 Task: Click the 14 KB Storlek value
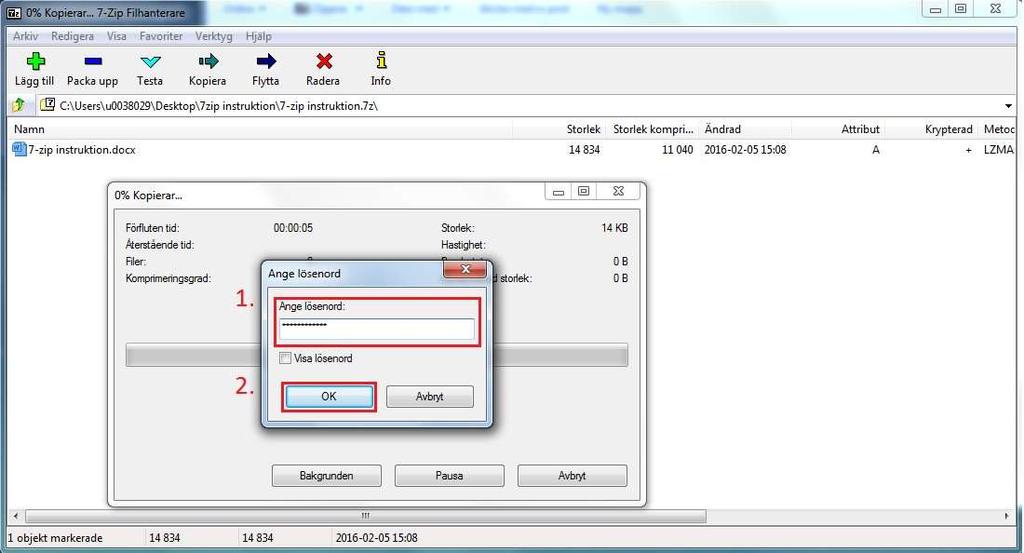(x=615, y=228)
